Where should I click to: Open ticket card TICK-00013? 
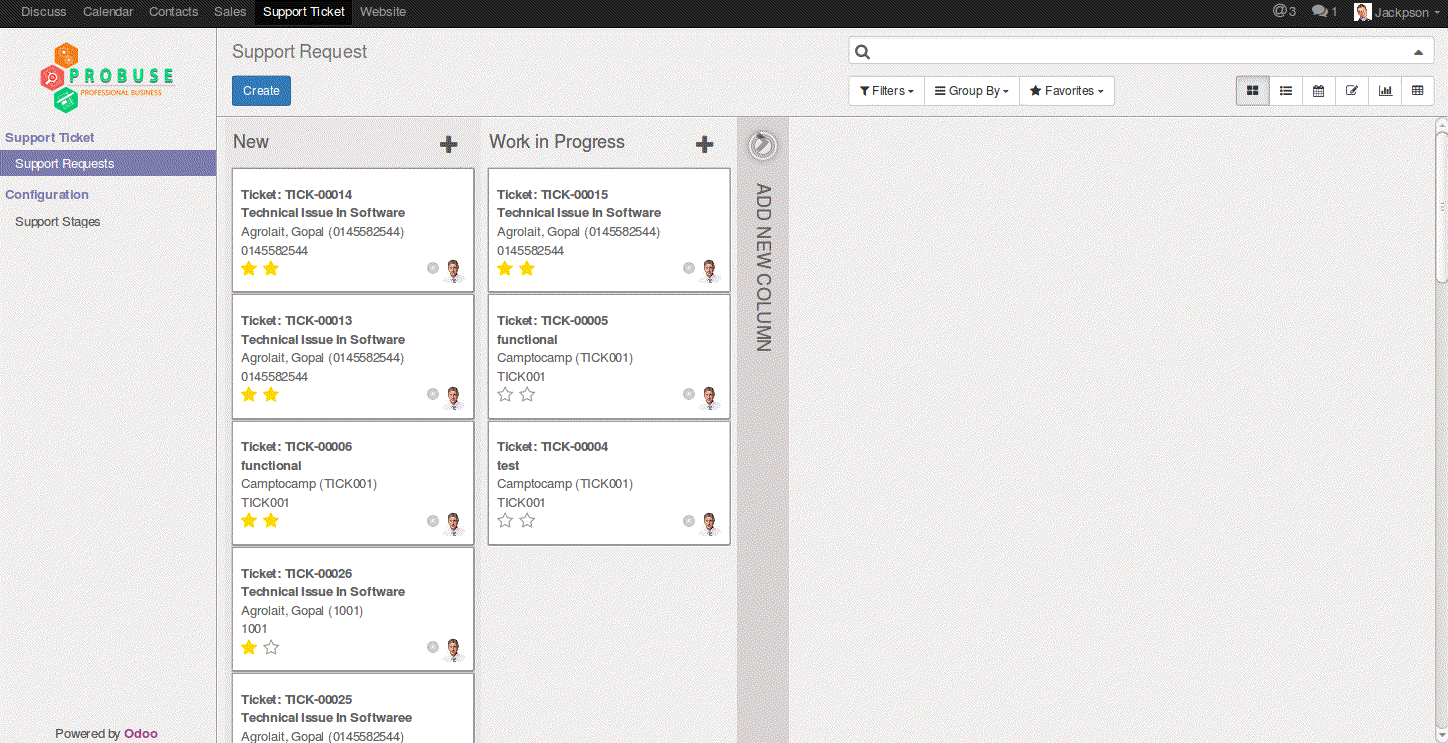point(353,356)
